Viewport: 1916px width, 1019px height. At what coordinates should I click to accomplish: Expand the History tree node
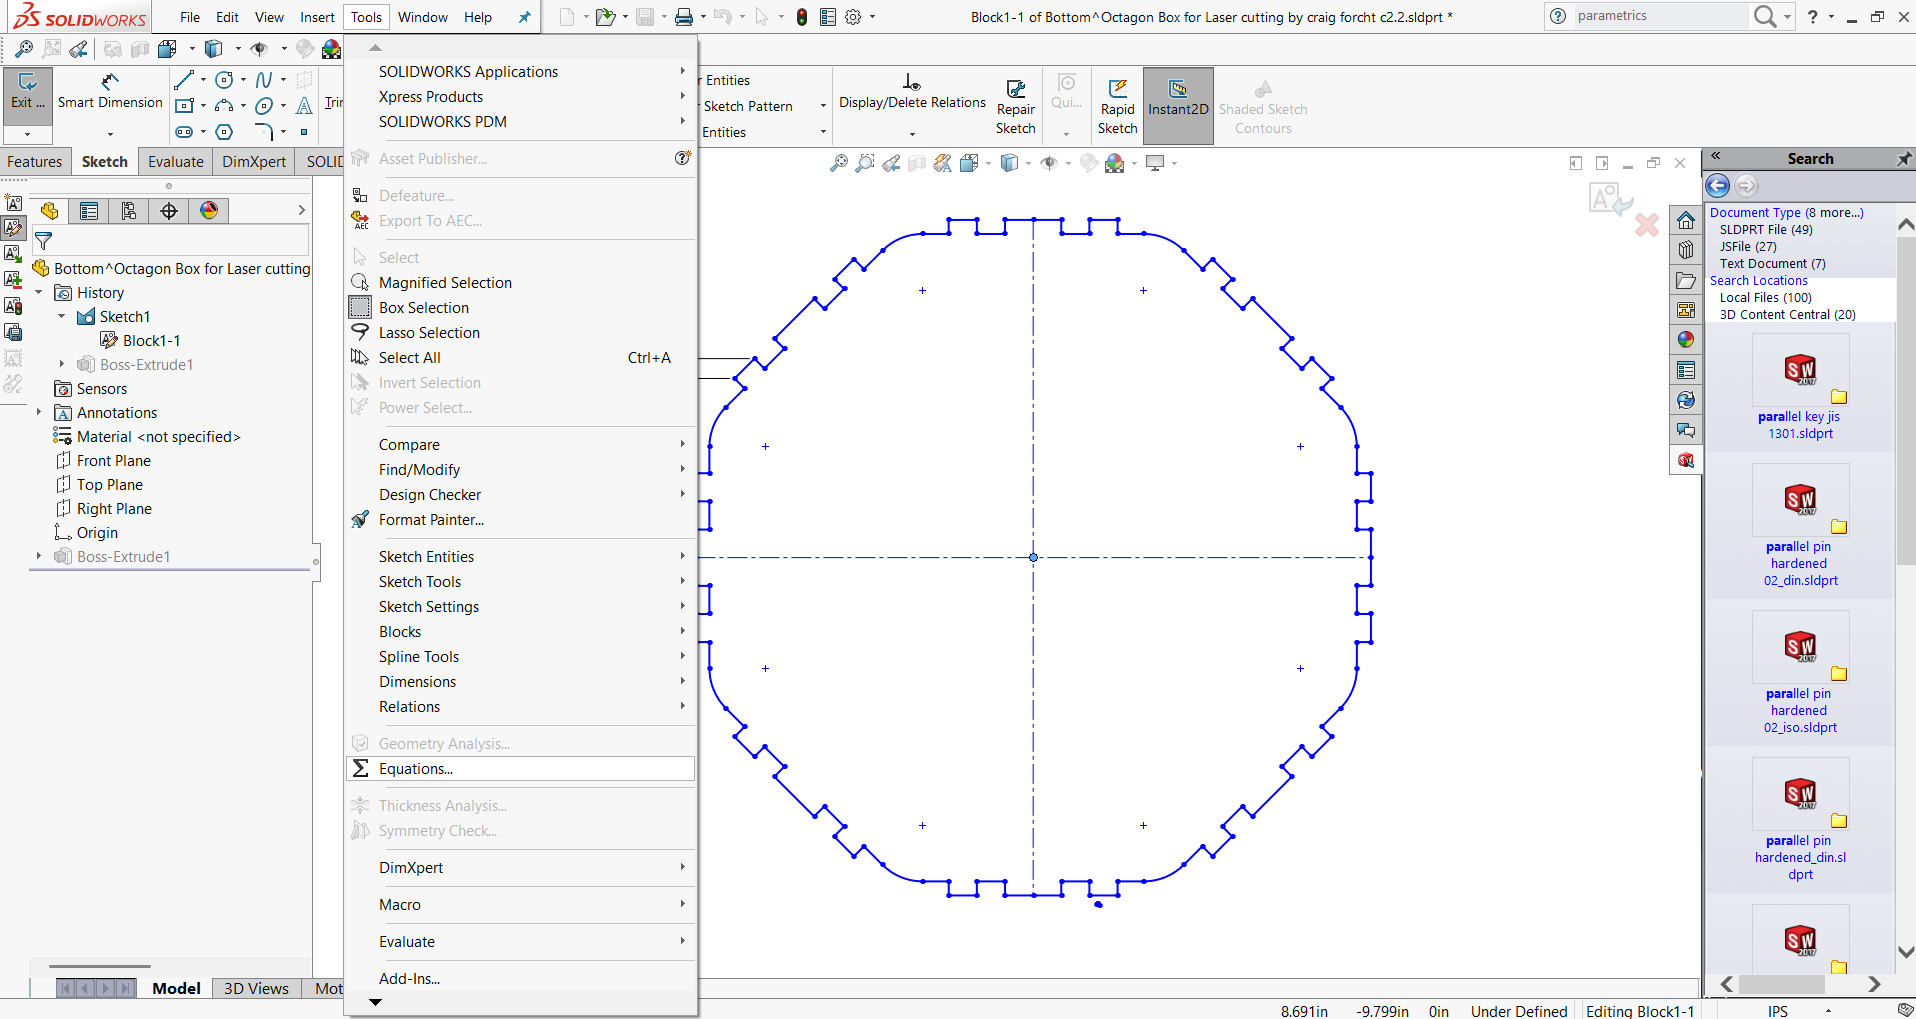[x=39, y=293]
